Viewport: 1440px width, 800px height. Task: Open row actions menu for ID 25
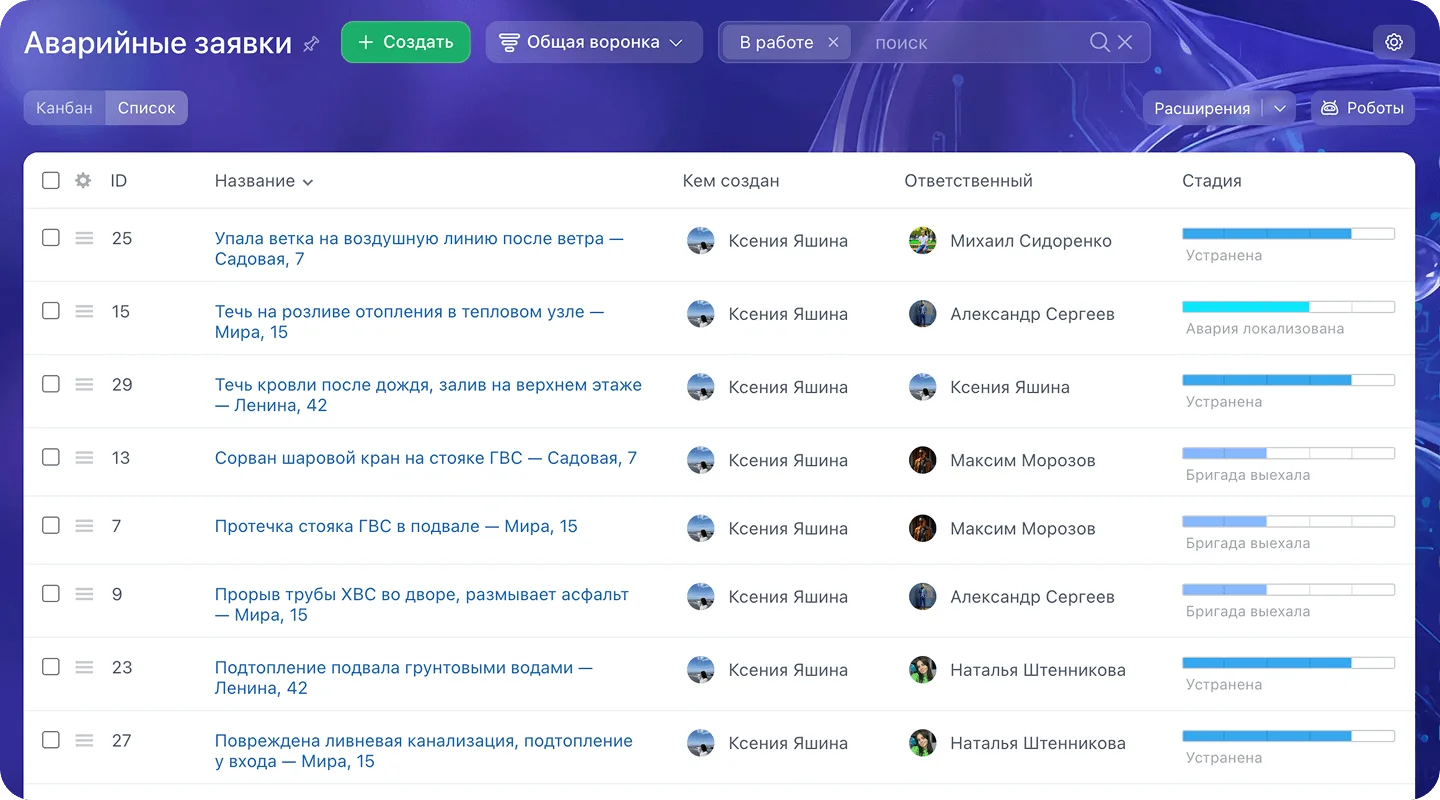[x=84, y=238]
